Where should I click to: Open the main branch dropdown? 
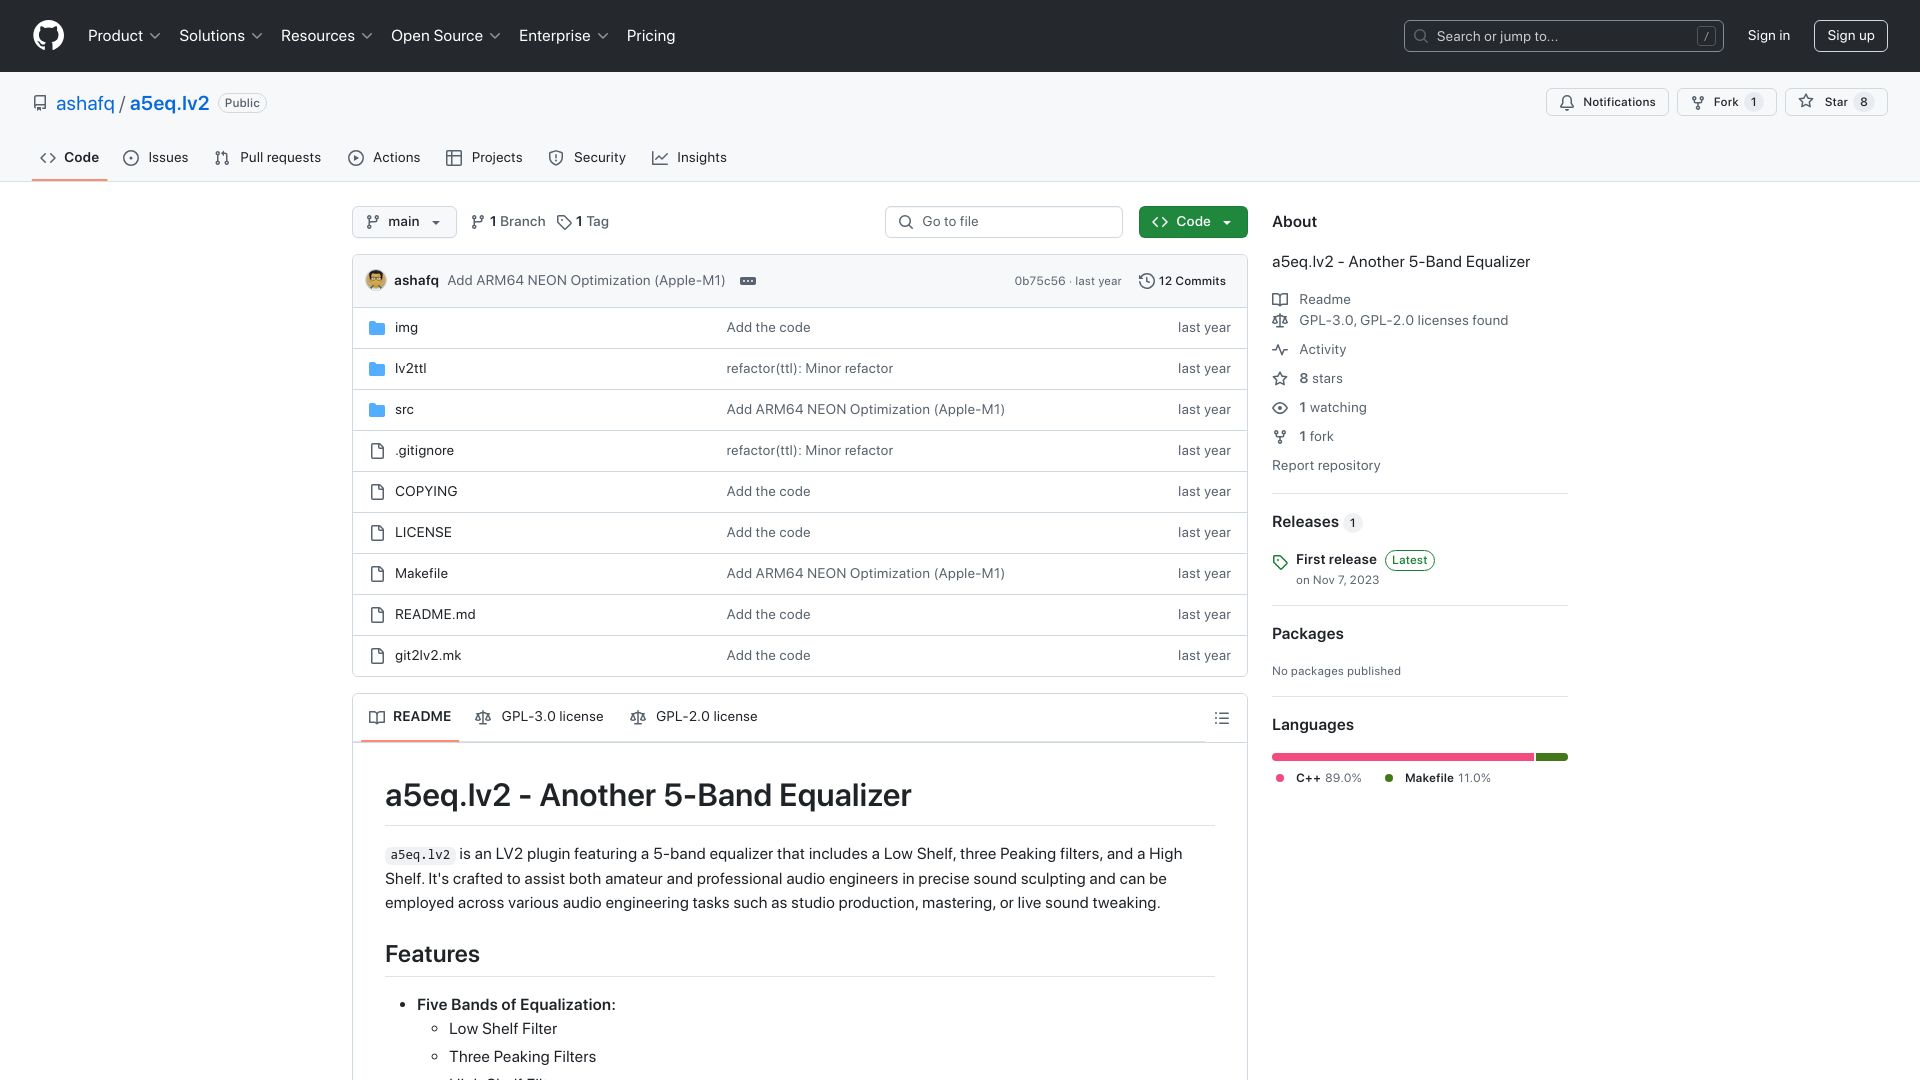pyautogui.click(x=404, y=222)
